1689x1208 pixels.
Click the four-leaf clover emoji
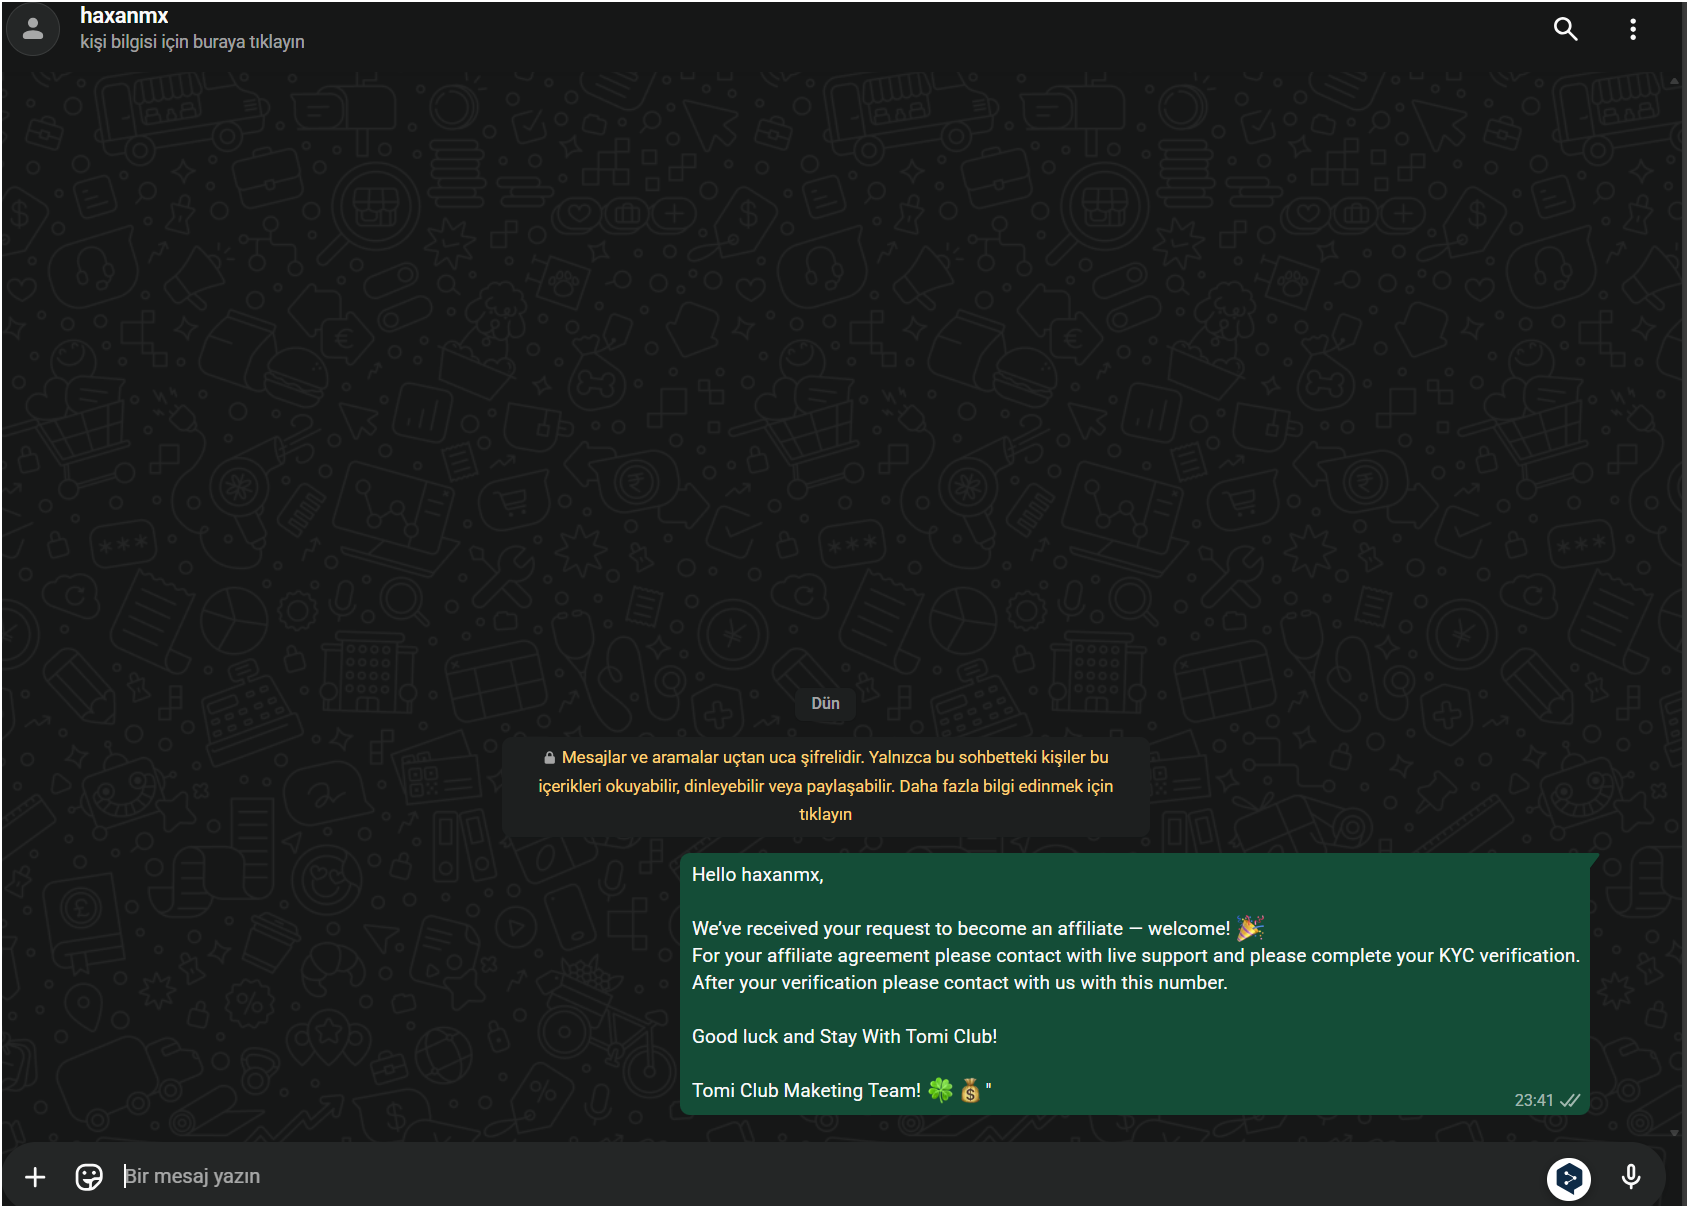click(x=941, y=1090)
